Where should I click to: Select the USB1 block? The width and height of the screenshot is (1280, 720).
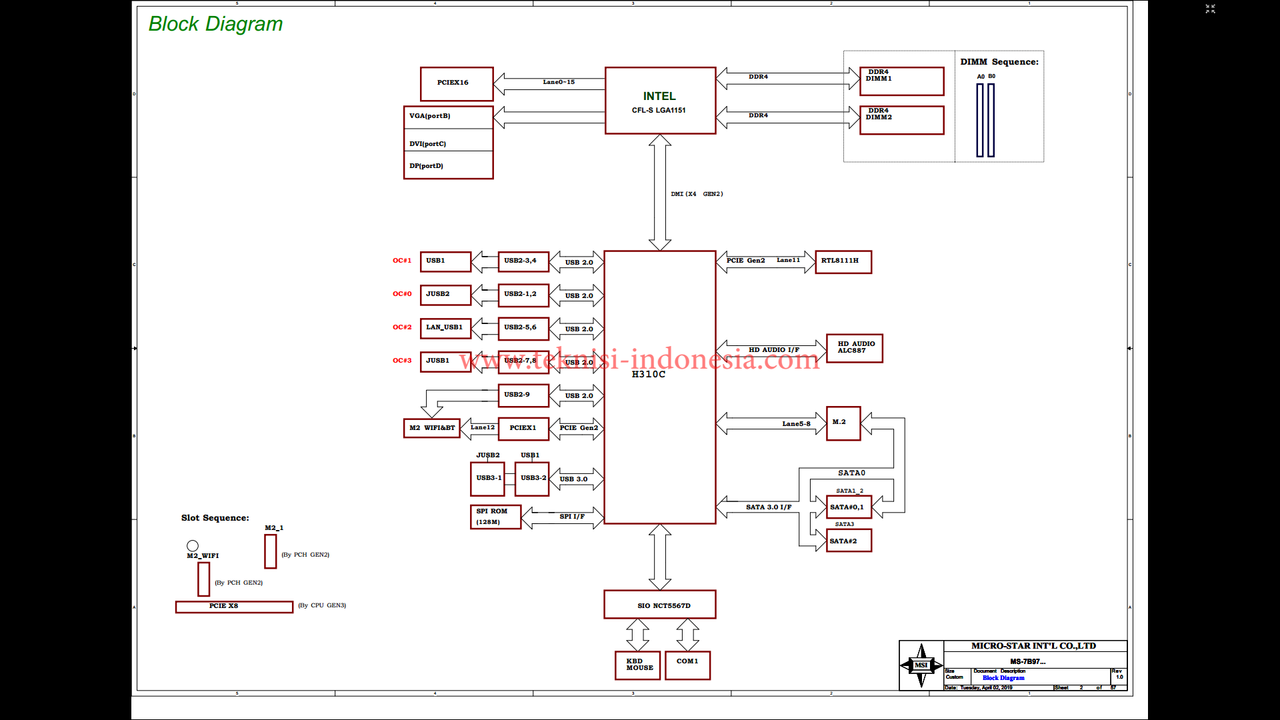(445, 261)
